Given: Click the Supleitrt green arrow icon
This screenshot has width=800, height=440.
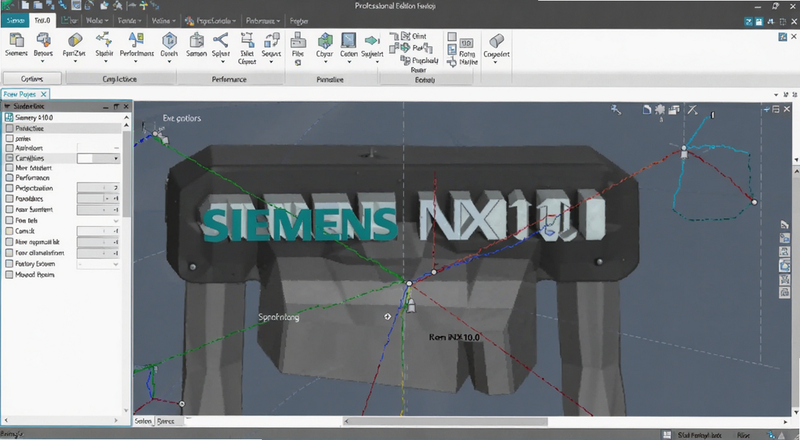Looking at the screenshot, I should click(372, 40).
